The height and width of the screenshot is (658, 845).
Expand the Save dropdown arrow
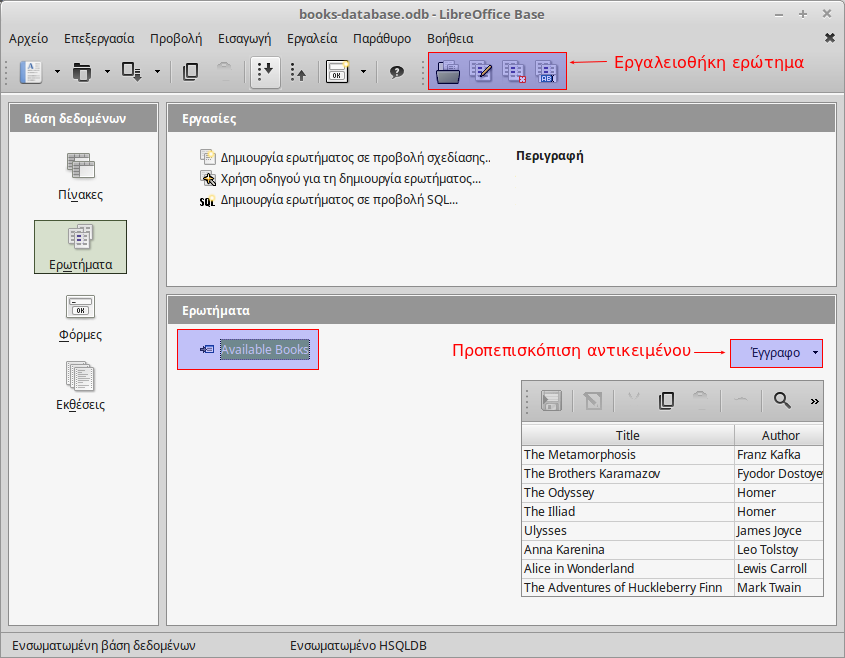pos(157,71)
